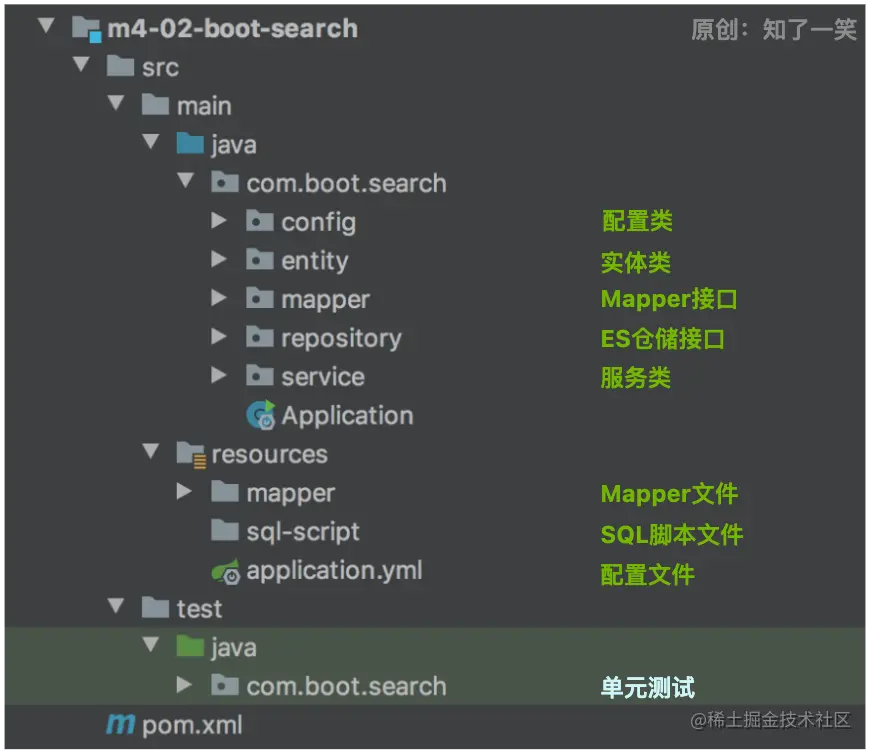Select the com.boot.search label under test
Screen dimensions: 874x753
(x=347, y=686)
